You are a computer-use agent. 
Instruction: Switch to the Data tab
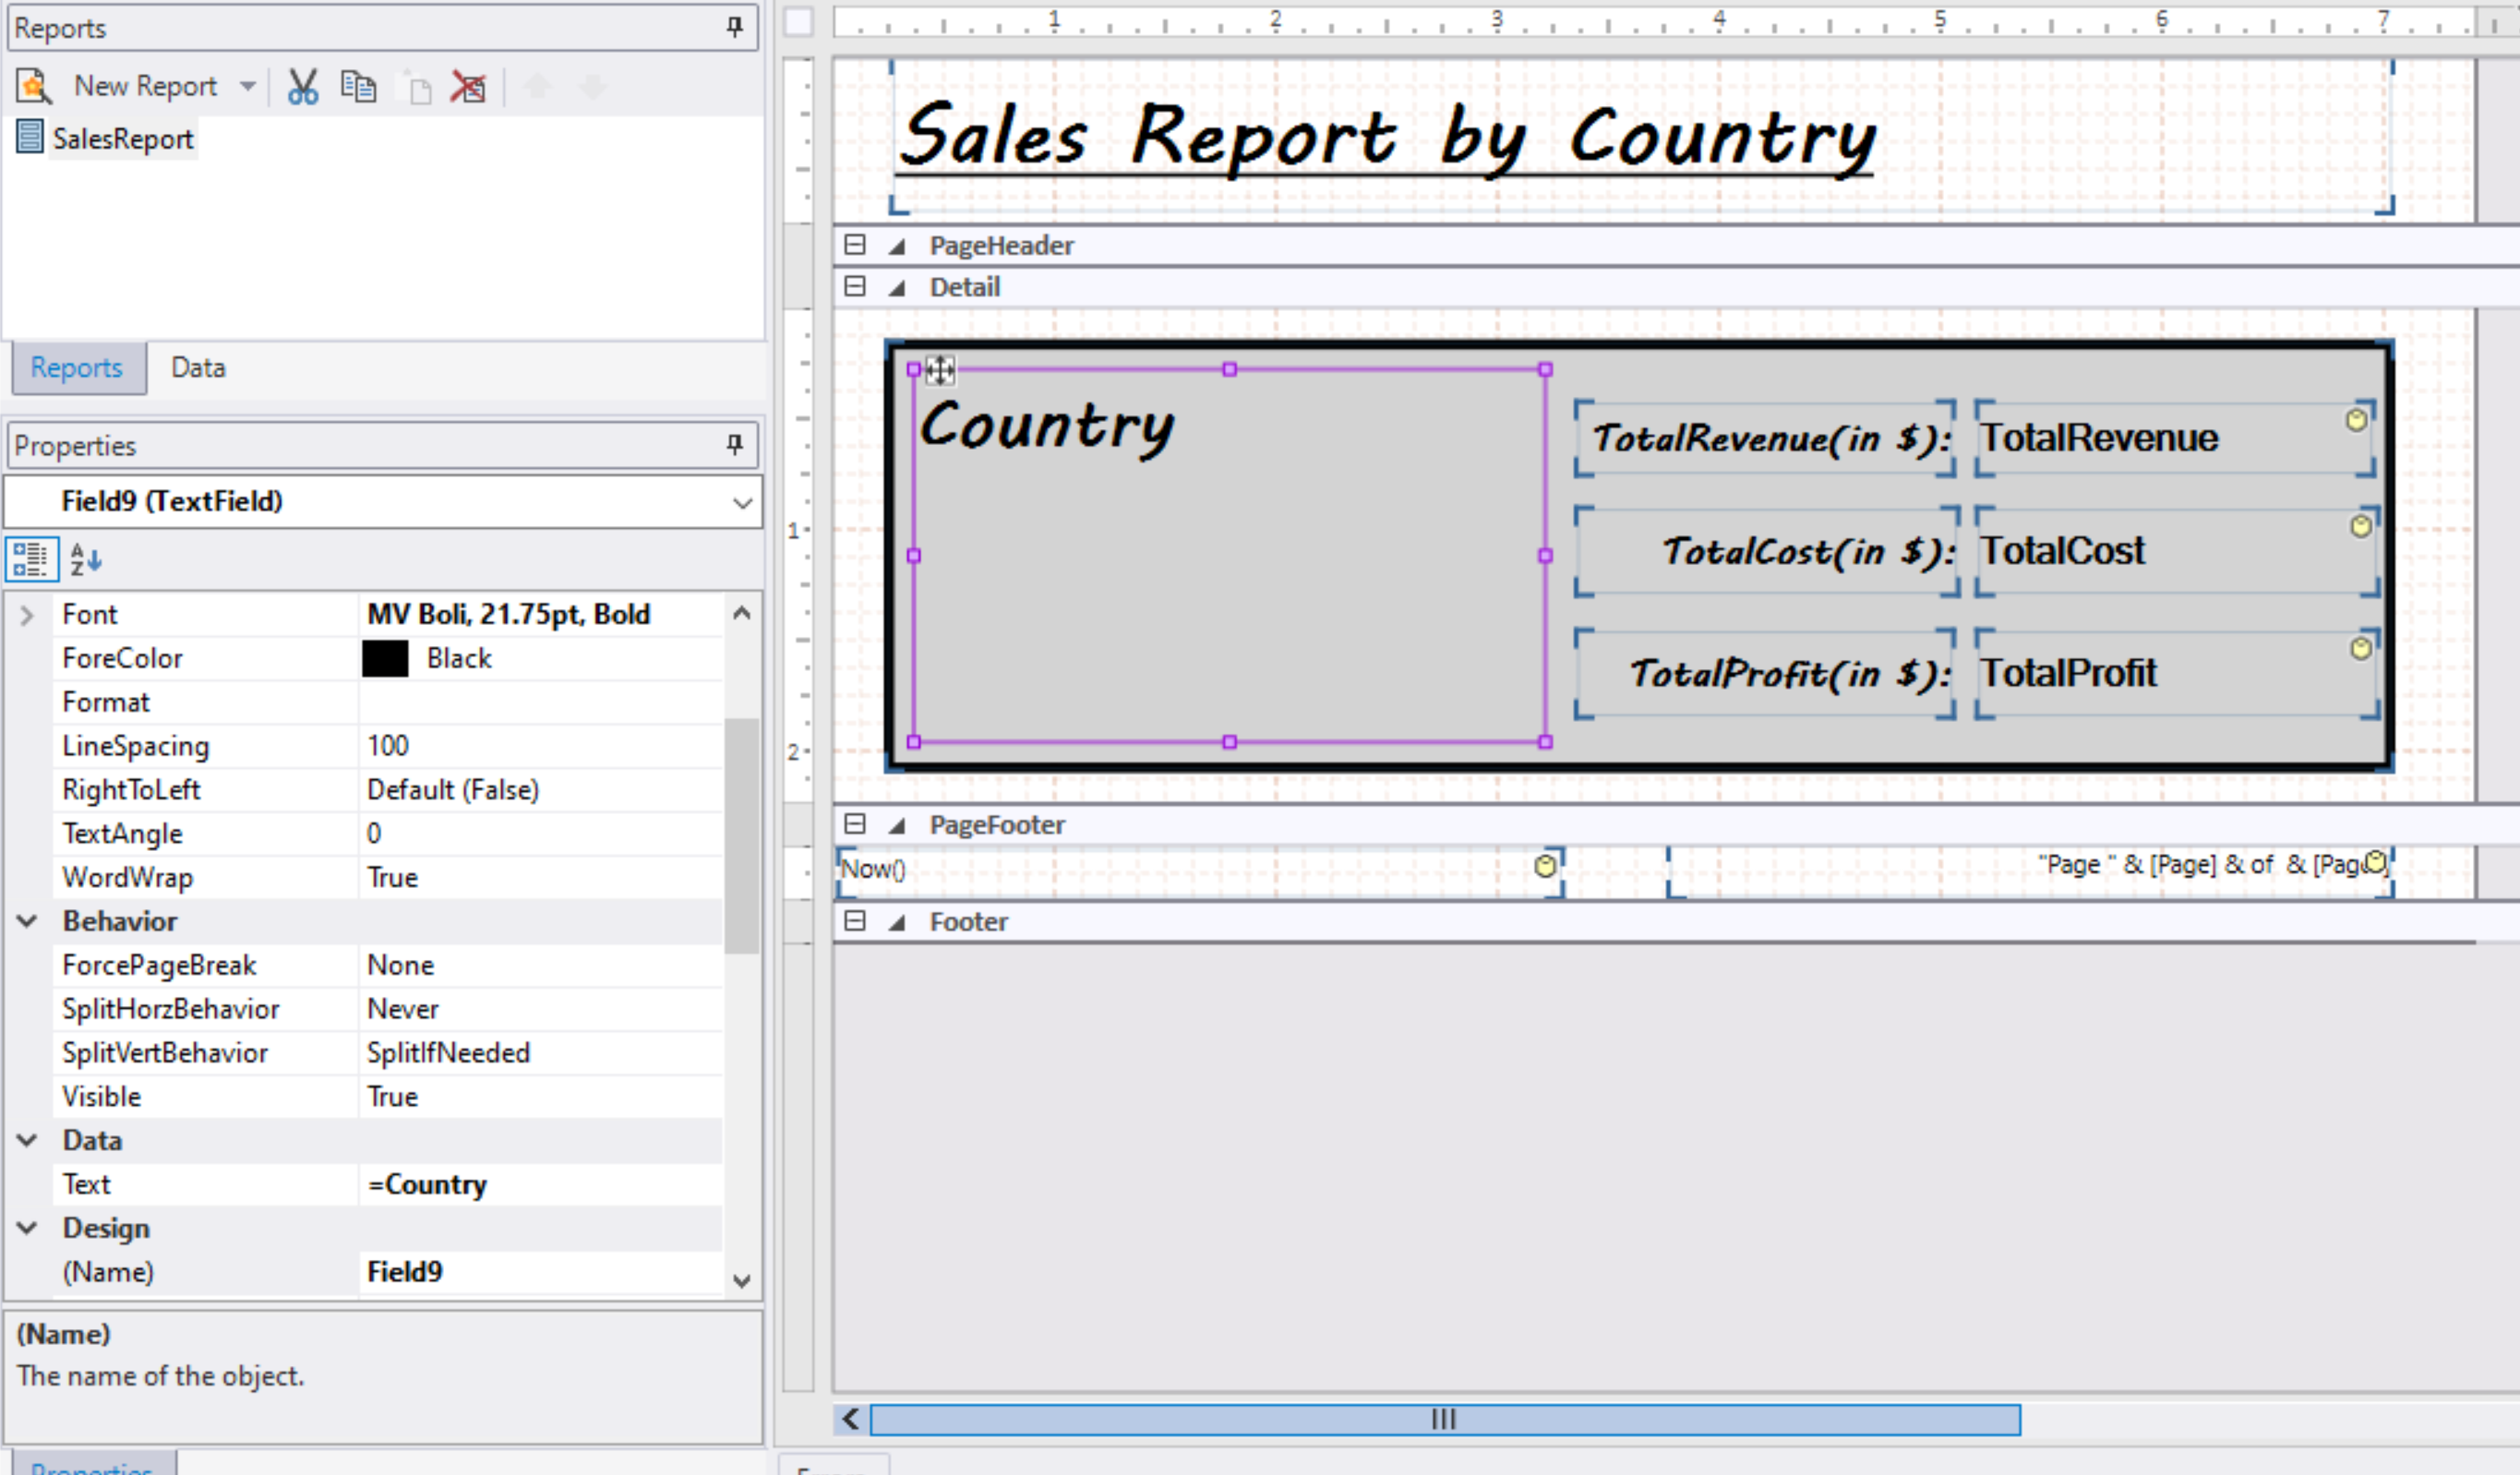[198, 367]
